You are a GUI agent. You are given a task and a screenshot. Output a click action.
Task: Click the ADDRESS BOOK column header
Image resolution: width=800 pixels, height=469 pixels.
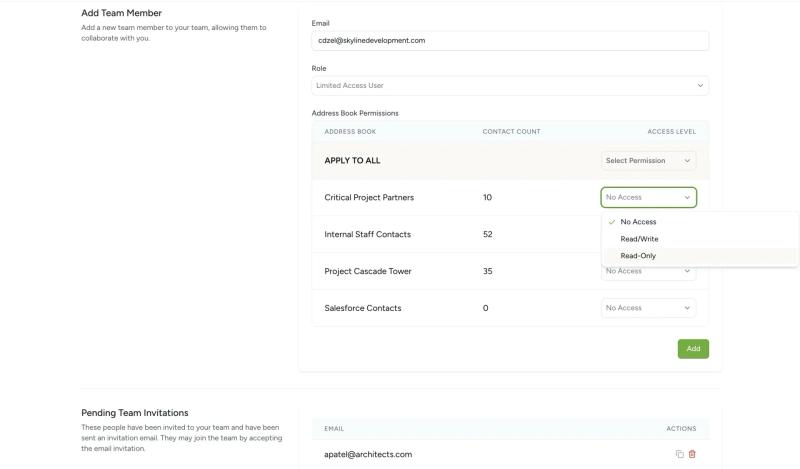[x=350, y=132]
